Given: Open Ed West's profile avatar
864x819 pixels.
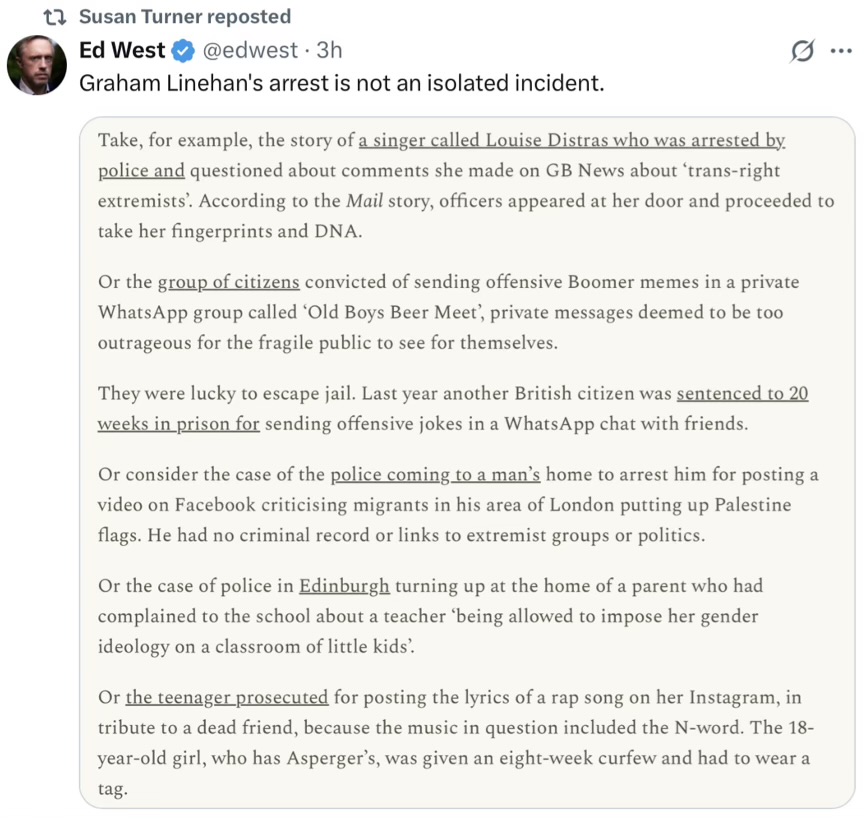Looking at the screenshot, I should pyautogui.click(x=37, y=65).
